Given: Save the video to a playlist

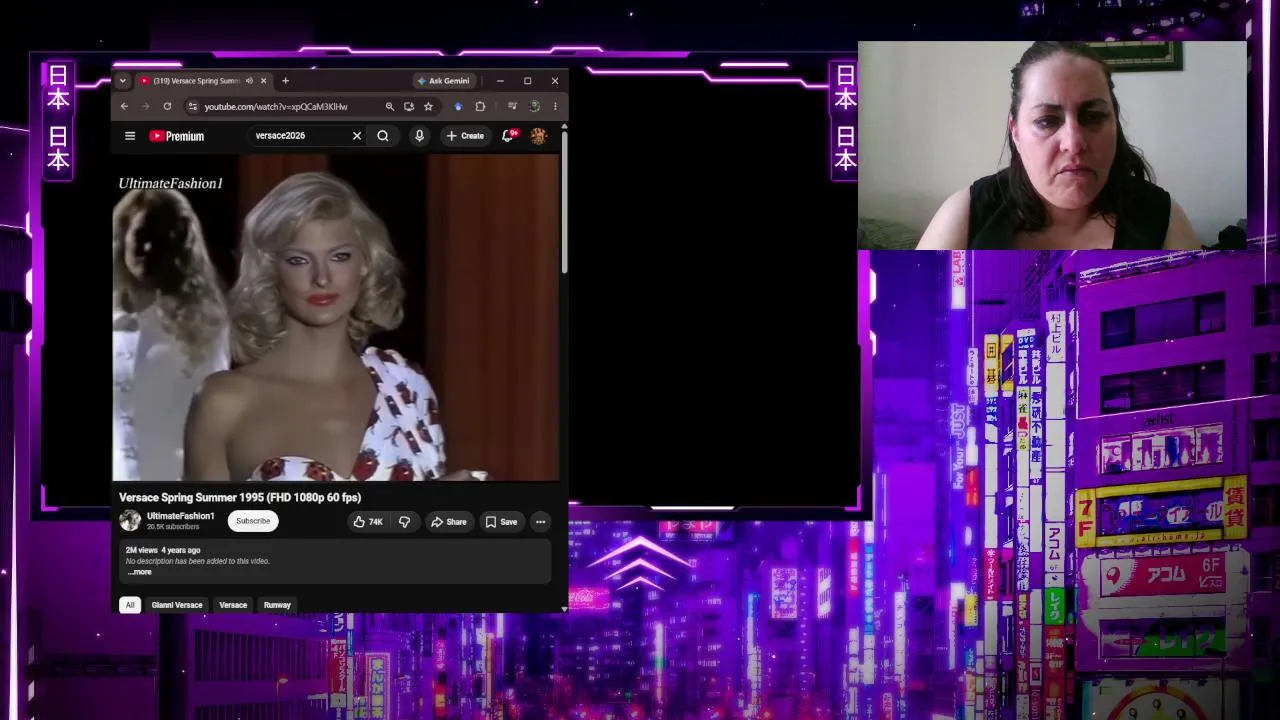Looking at the screenshot, I should pos(501,522).
